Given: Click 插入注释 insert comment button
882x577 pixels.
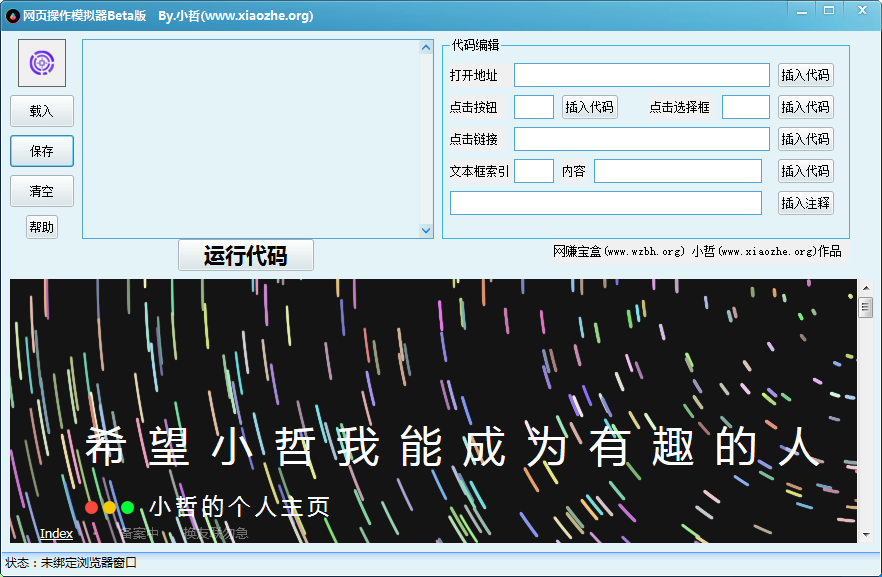Looking at the screenshot, I should pyautogui.click(x=806, y=203).
